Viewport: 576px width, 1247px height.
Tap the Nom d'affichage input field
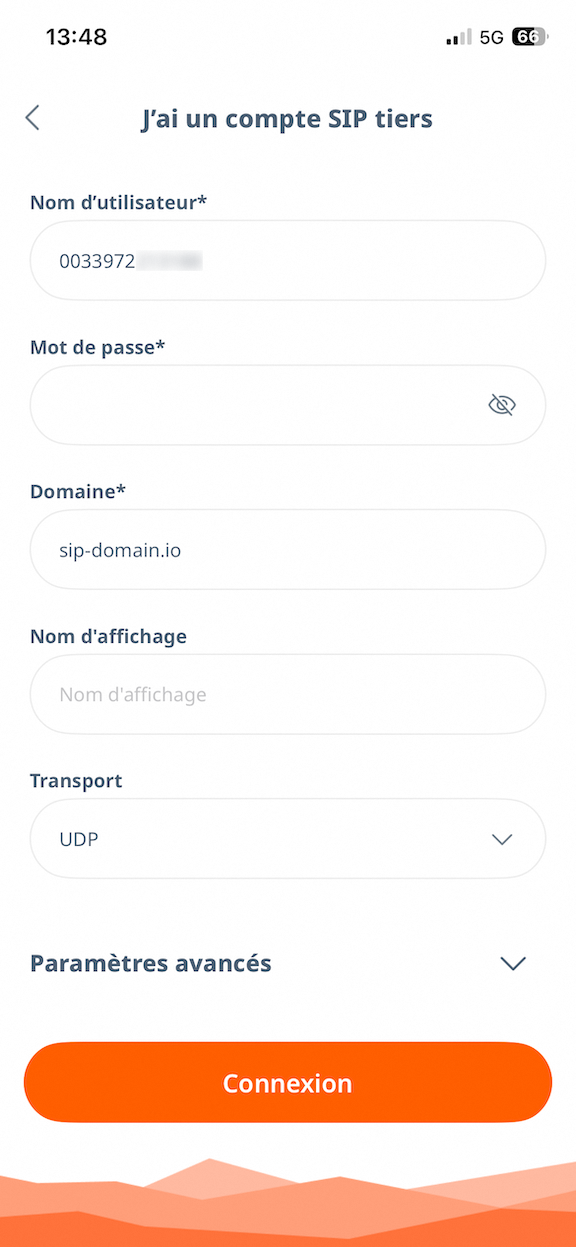click(288, 694)
